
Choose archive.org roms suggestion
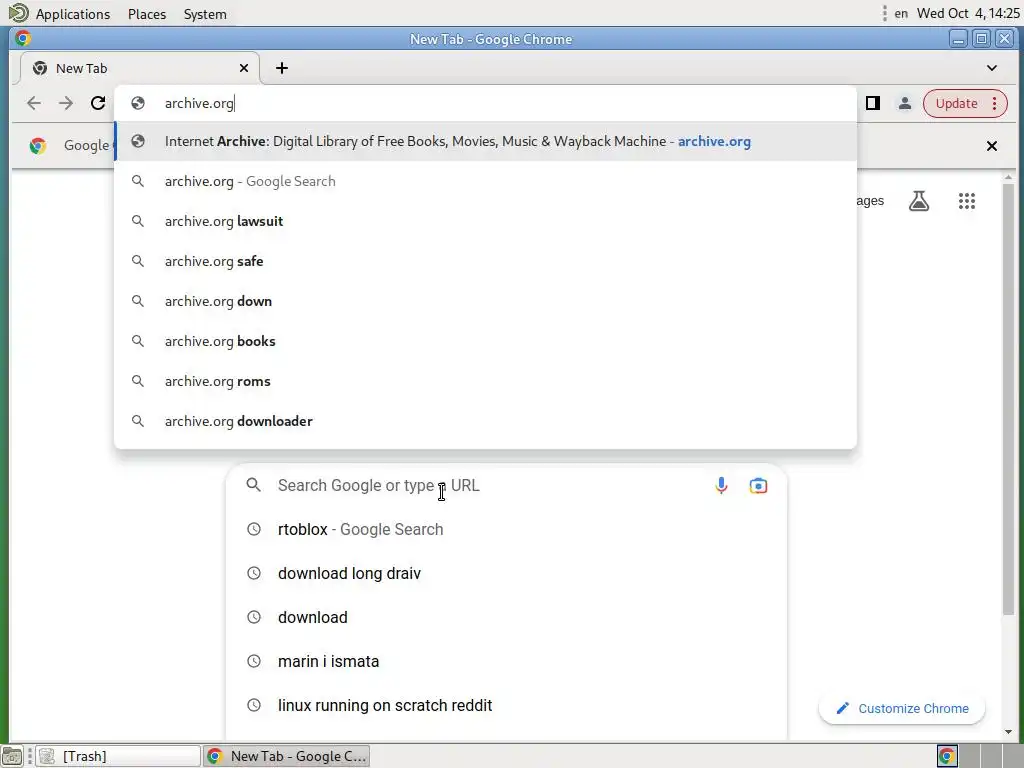tap(485, 381)
